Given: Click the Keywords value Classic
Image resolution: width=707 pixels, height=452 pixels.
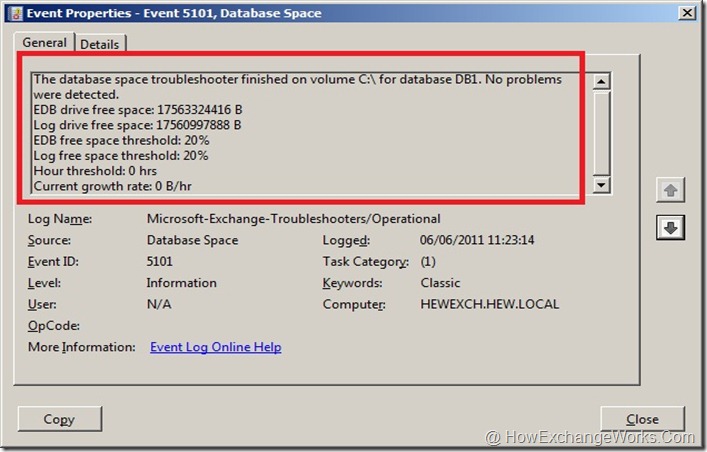Looking at the screenshot, I should (440, 283).
